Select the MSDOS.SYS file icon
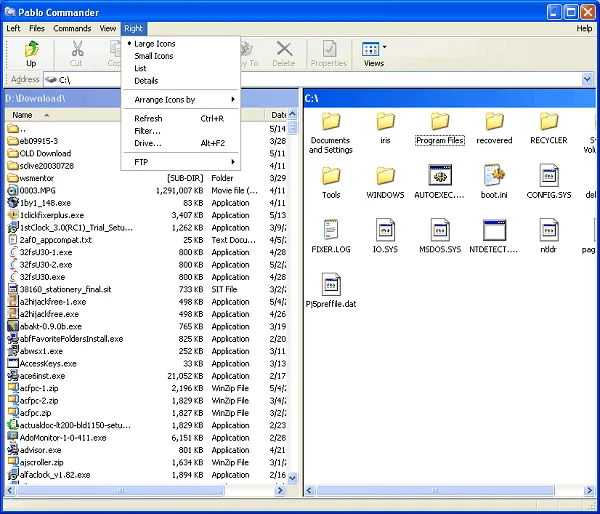Viewport: 600px width, 514px height. tap(440, 230)
